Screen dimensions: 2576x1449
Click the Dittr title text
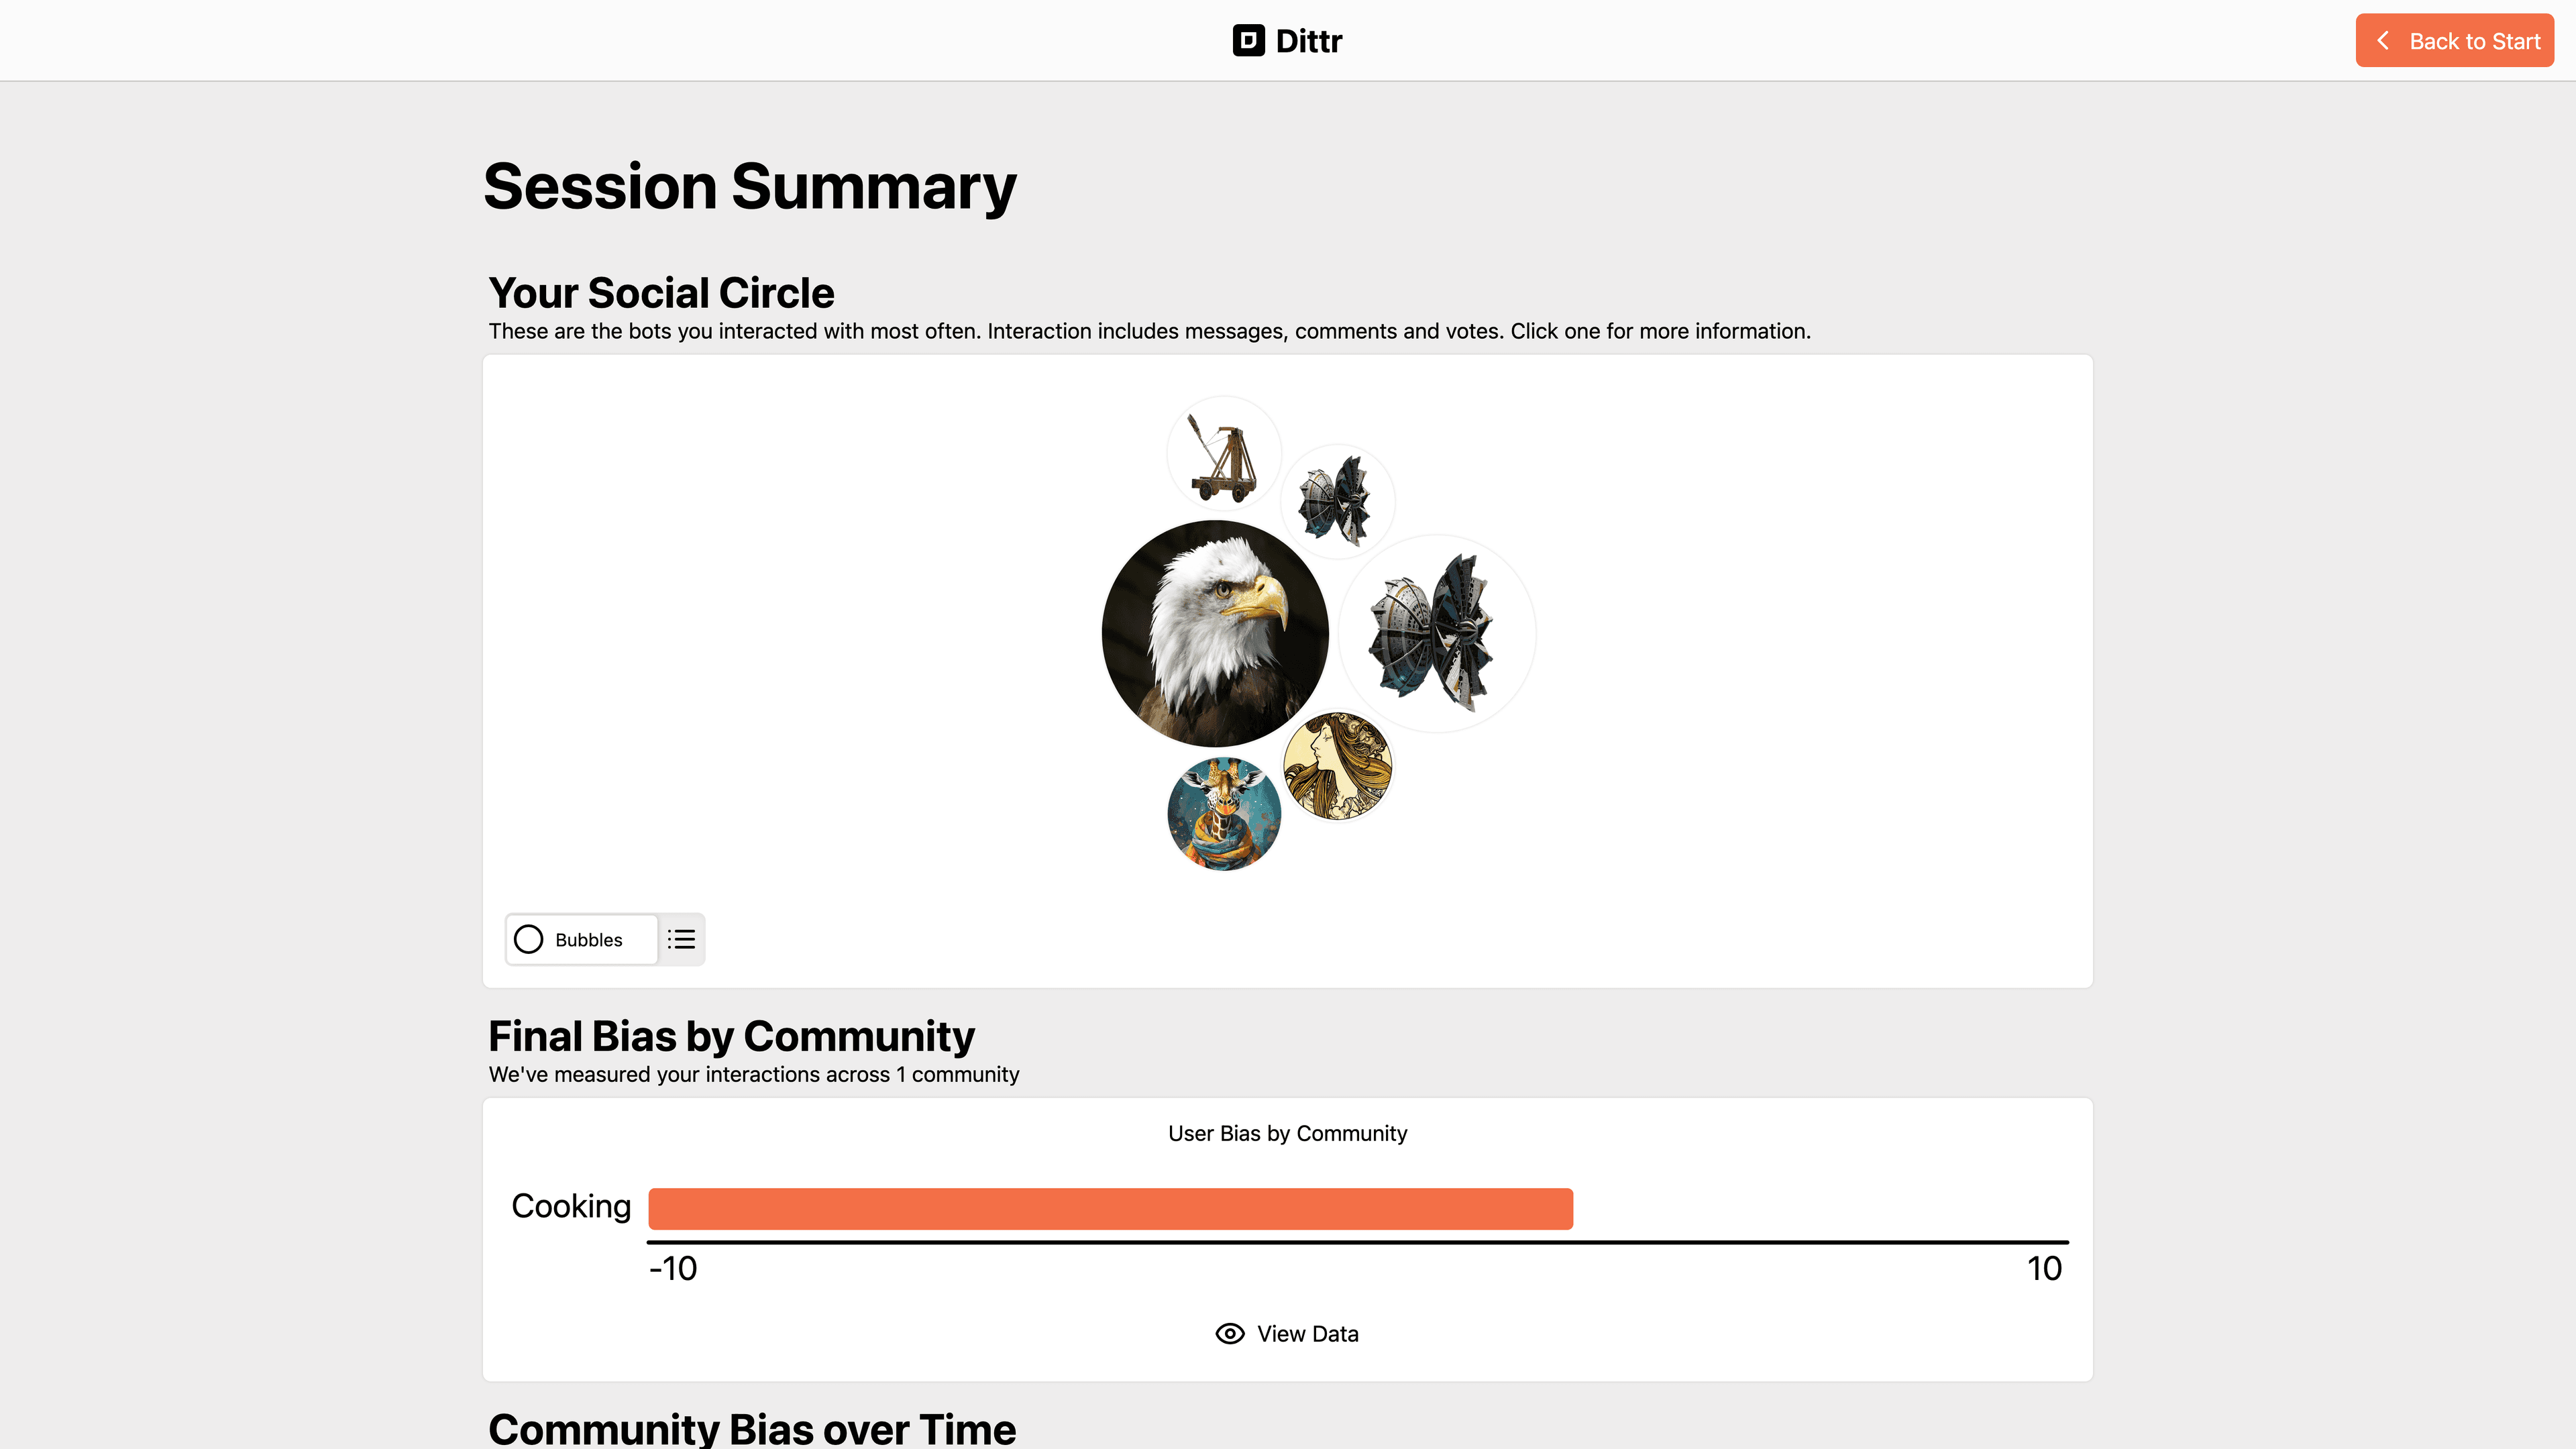(x=1308, y=41)
